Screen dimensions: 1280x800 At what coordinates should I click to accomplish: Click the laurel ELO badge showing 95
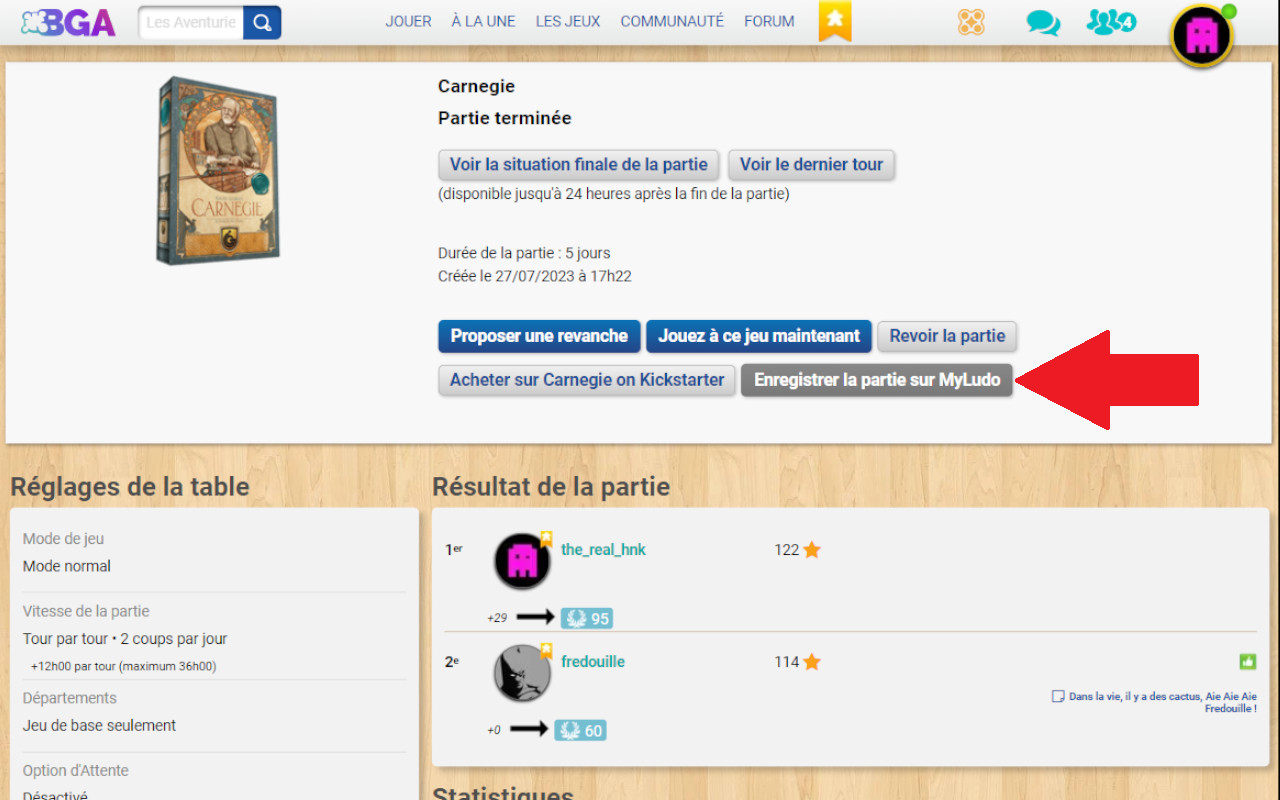586,618
